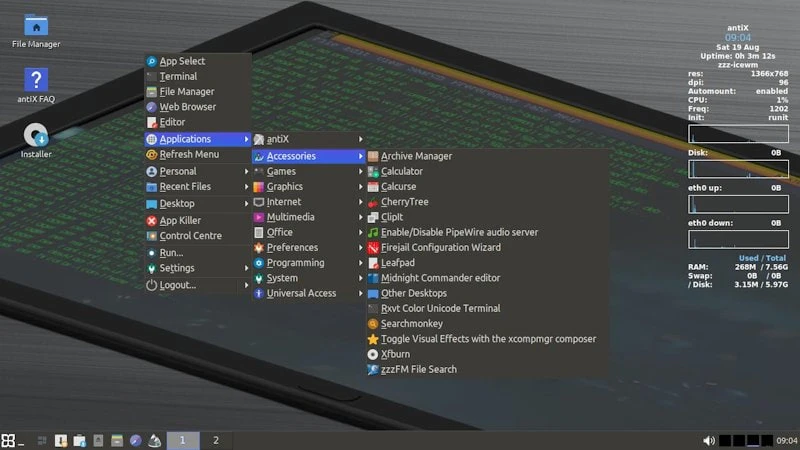Open the Programming category
Viewport: 800px width, 450px height.
309,263
